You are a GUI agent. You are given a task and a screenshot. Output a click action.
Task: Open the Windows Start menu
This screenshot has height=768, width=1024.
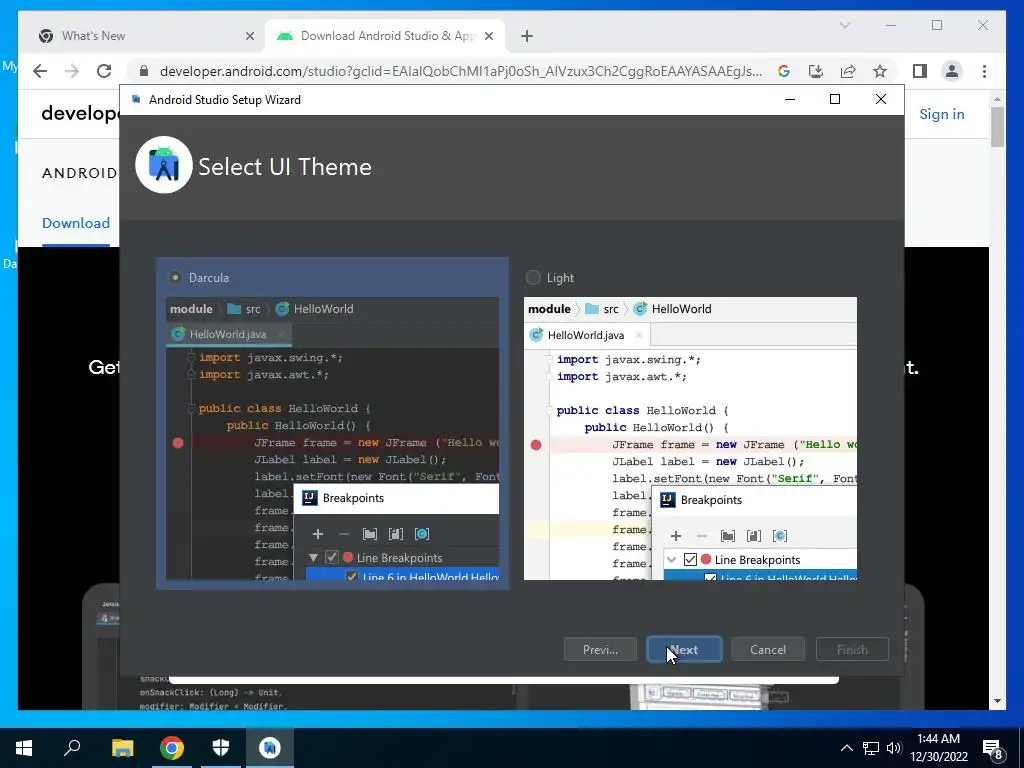[x=24, y=748]
